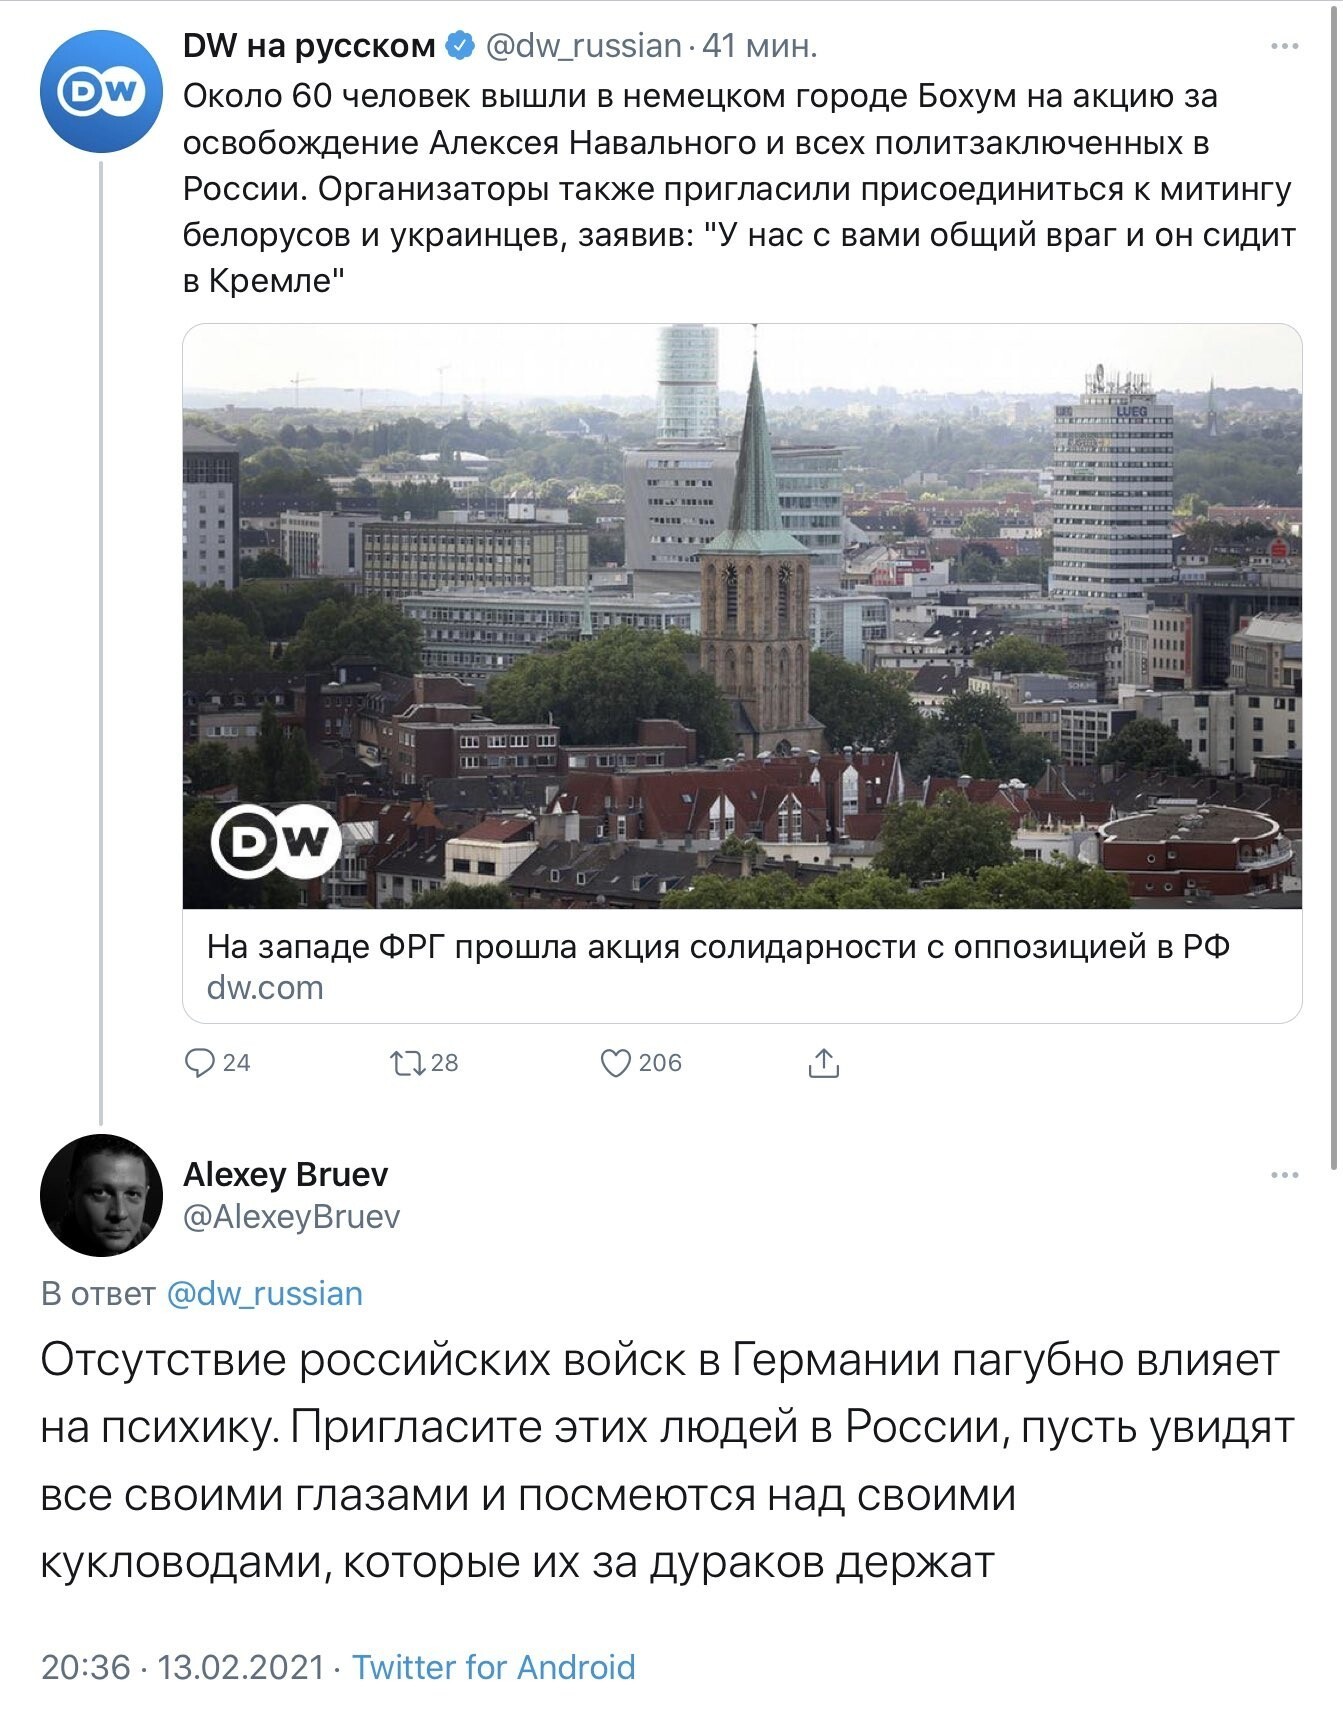Tap the share arrow icon under DW tweet

coord(822,1062)
